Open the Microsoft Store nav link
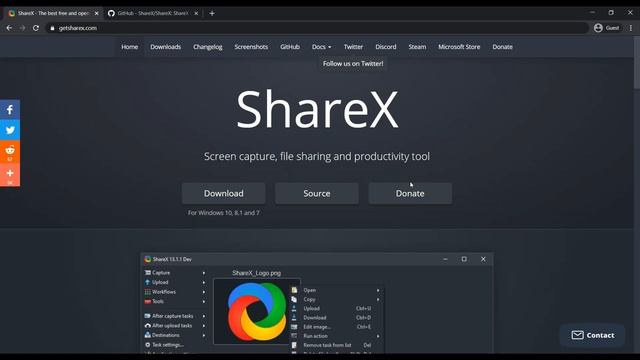 pyautogui.click(x=459, y=47)
